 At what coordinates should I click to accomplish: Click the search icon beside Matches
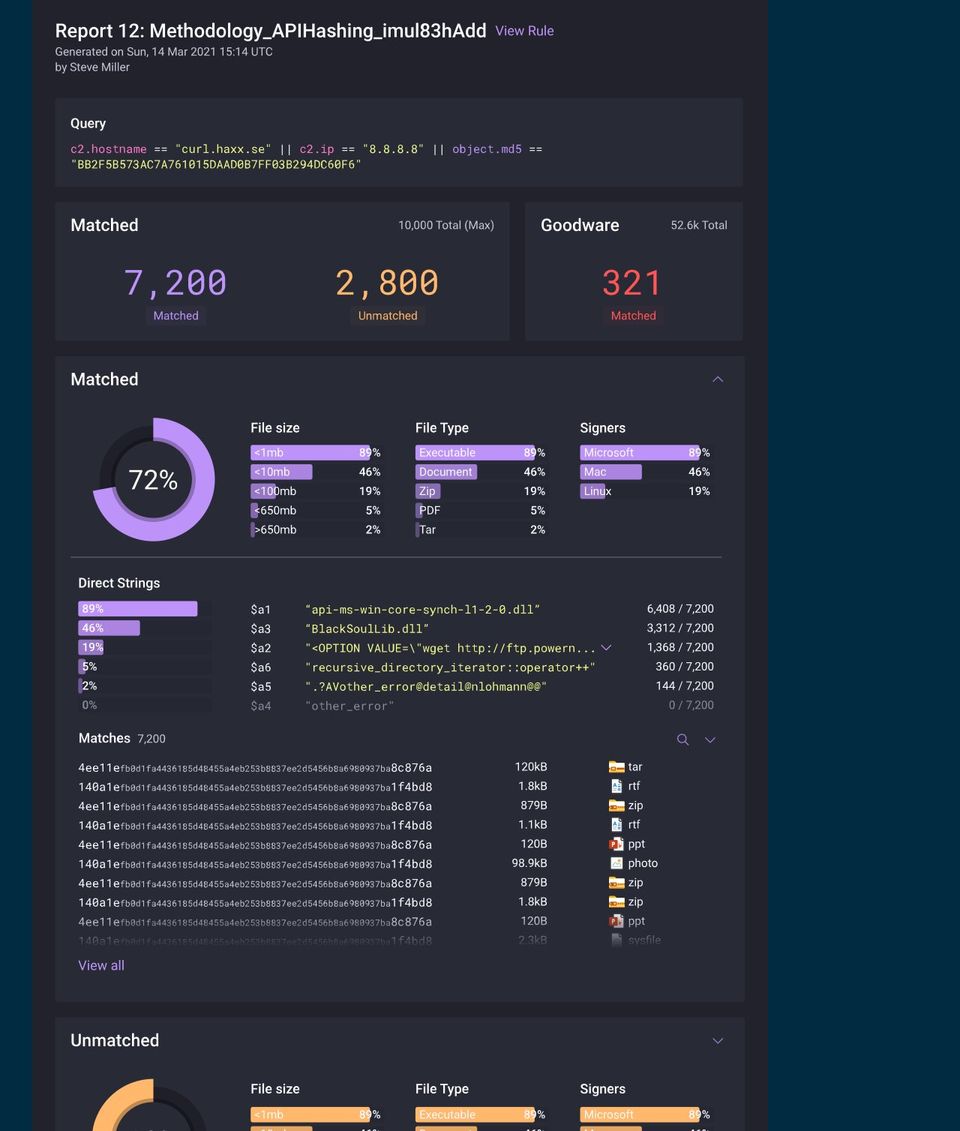tap(682, 739)
